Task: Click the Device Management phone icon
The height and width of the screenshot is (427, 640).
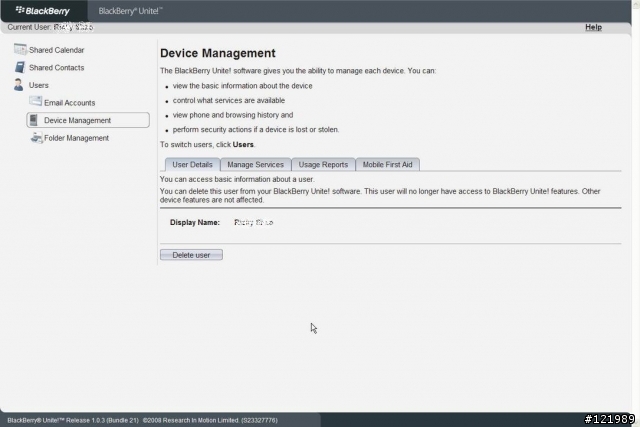Action: click(34, 120)
